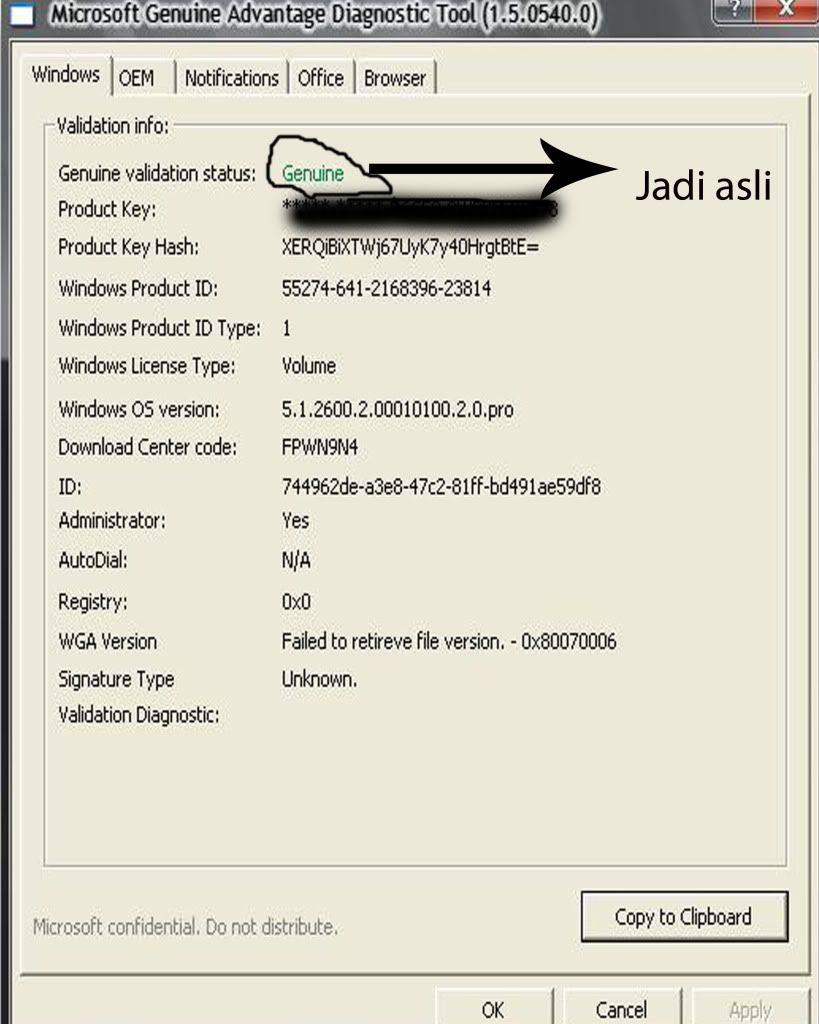Image resolution: width=819 pixels, height=1024 pixels.
Task: Click the Microsoft confidential notice text
Action: click(x=185, y=926)
